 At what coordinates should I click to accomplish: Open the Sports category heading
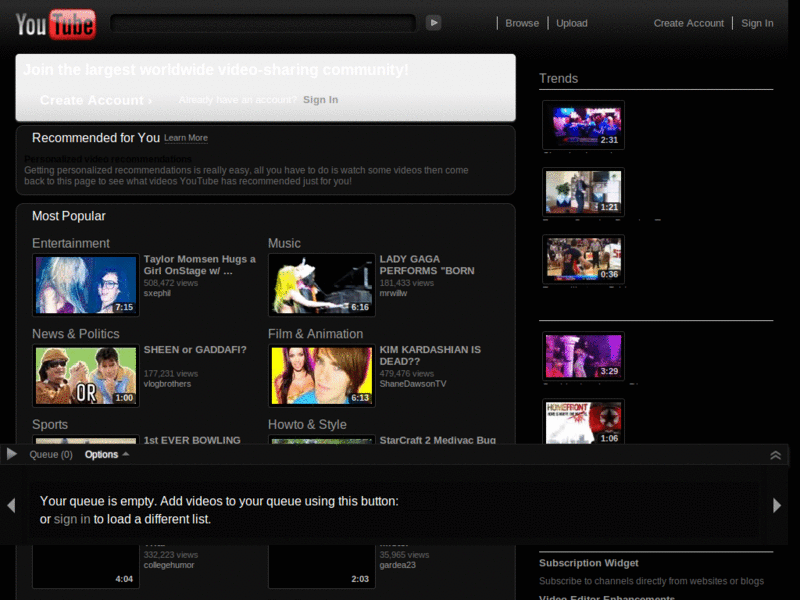[50, 424]
